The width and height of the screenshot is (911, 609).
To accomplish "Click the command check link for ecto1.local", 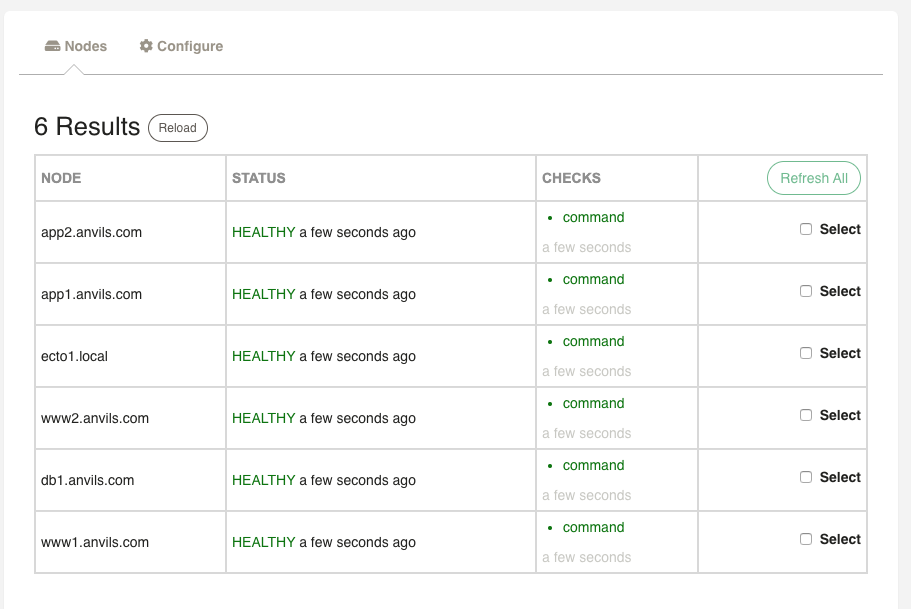I will click(593, 341).
